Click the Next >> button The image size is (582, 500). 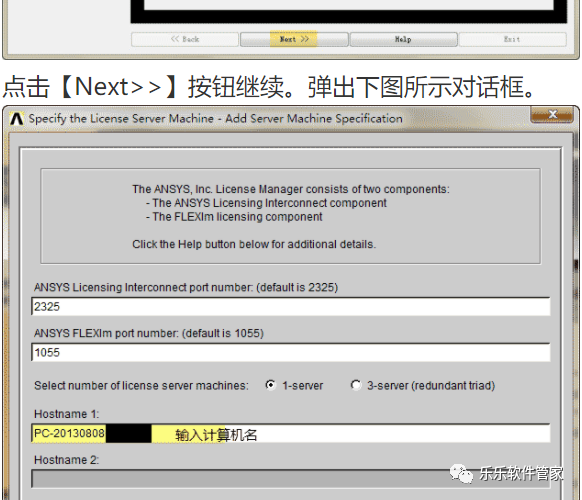[x=294, y=39]
